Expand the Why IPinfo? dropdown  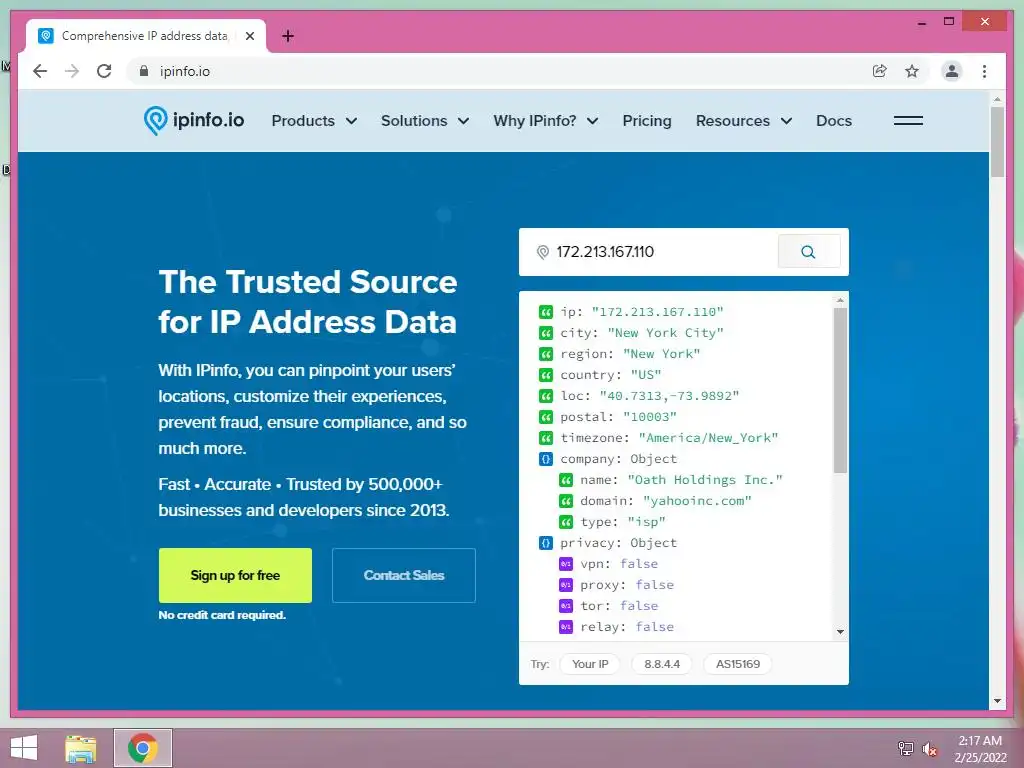tap(546, 121)
